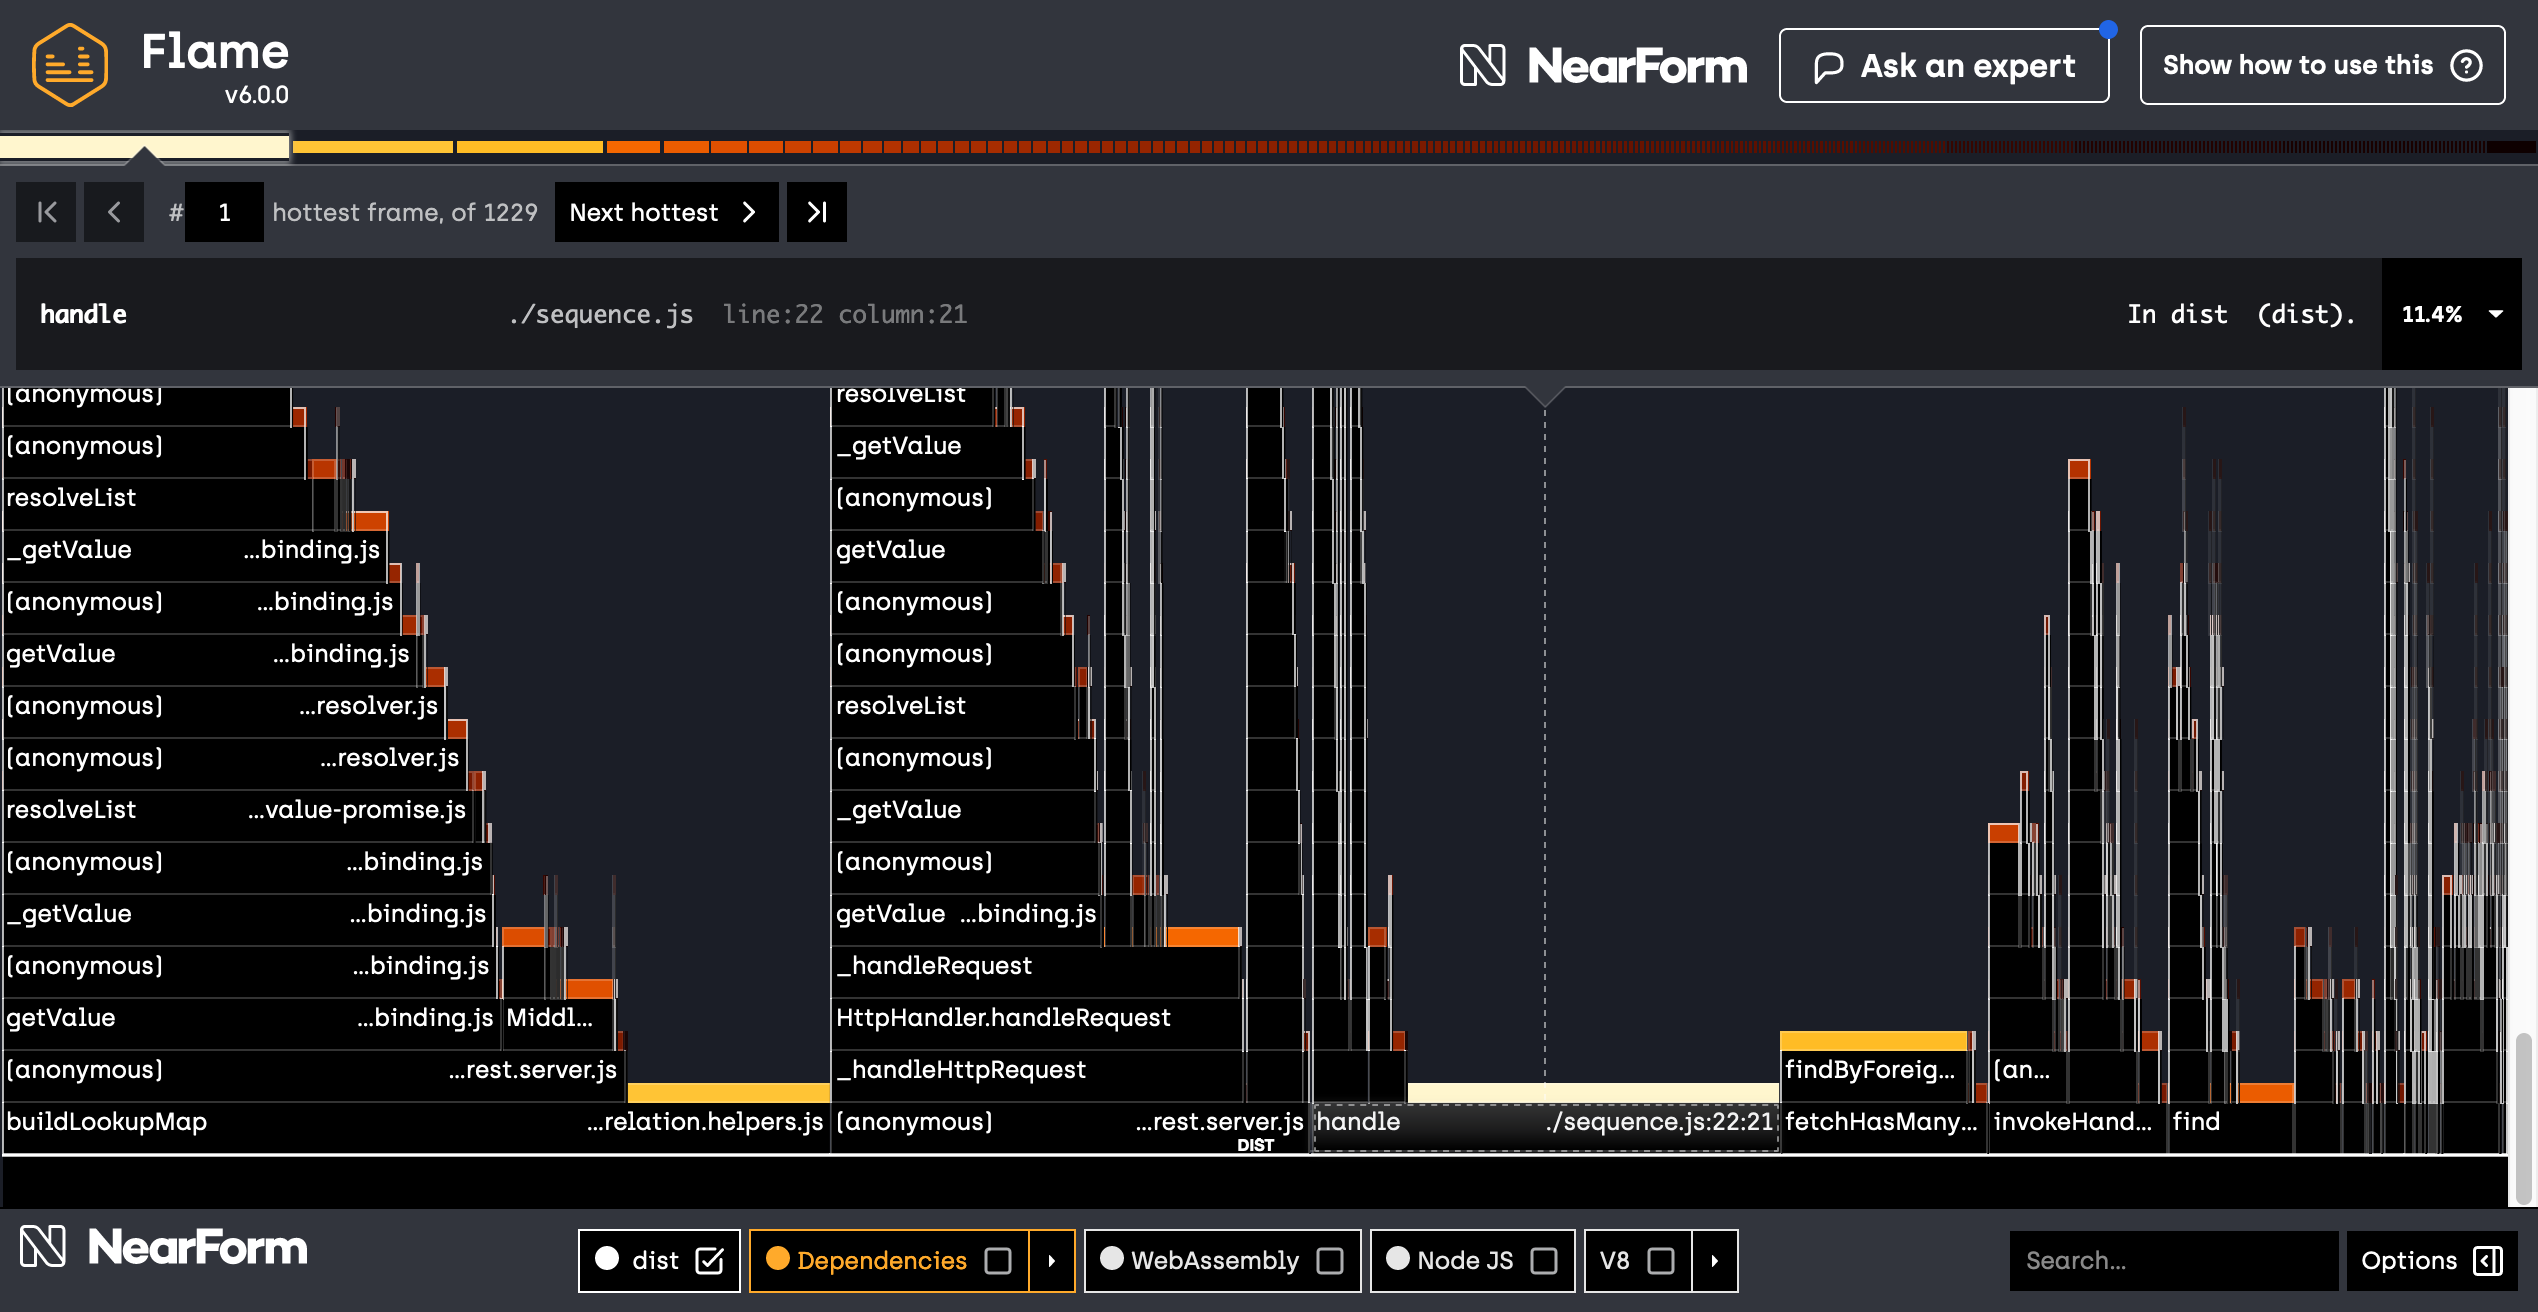Image resolution: width=2538 pixels, height=1312 pixels.
Task: Expand the V8 sub-list arrow
Action: click(x=1714, y=1261)
